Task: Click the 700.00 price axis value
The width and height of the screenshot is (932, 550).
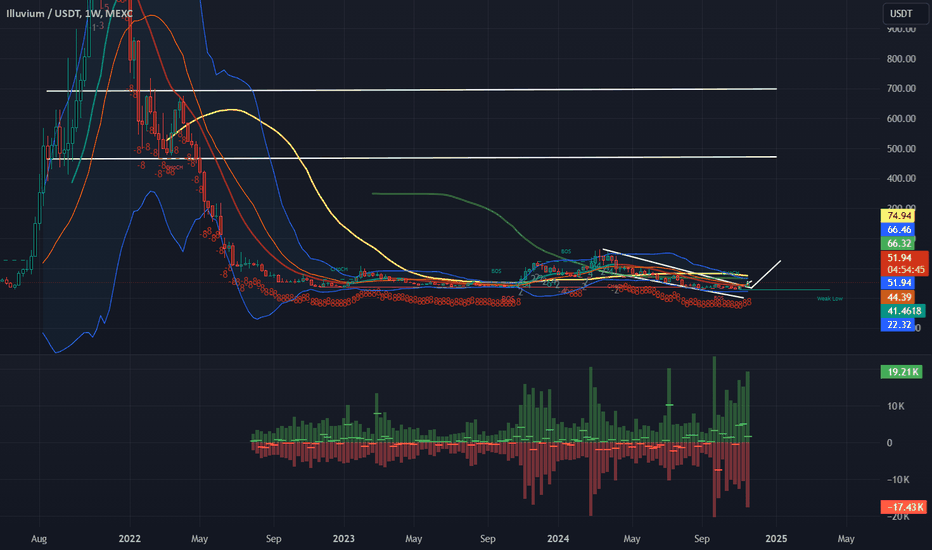Action: click(x=901, y=89)
